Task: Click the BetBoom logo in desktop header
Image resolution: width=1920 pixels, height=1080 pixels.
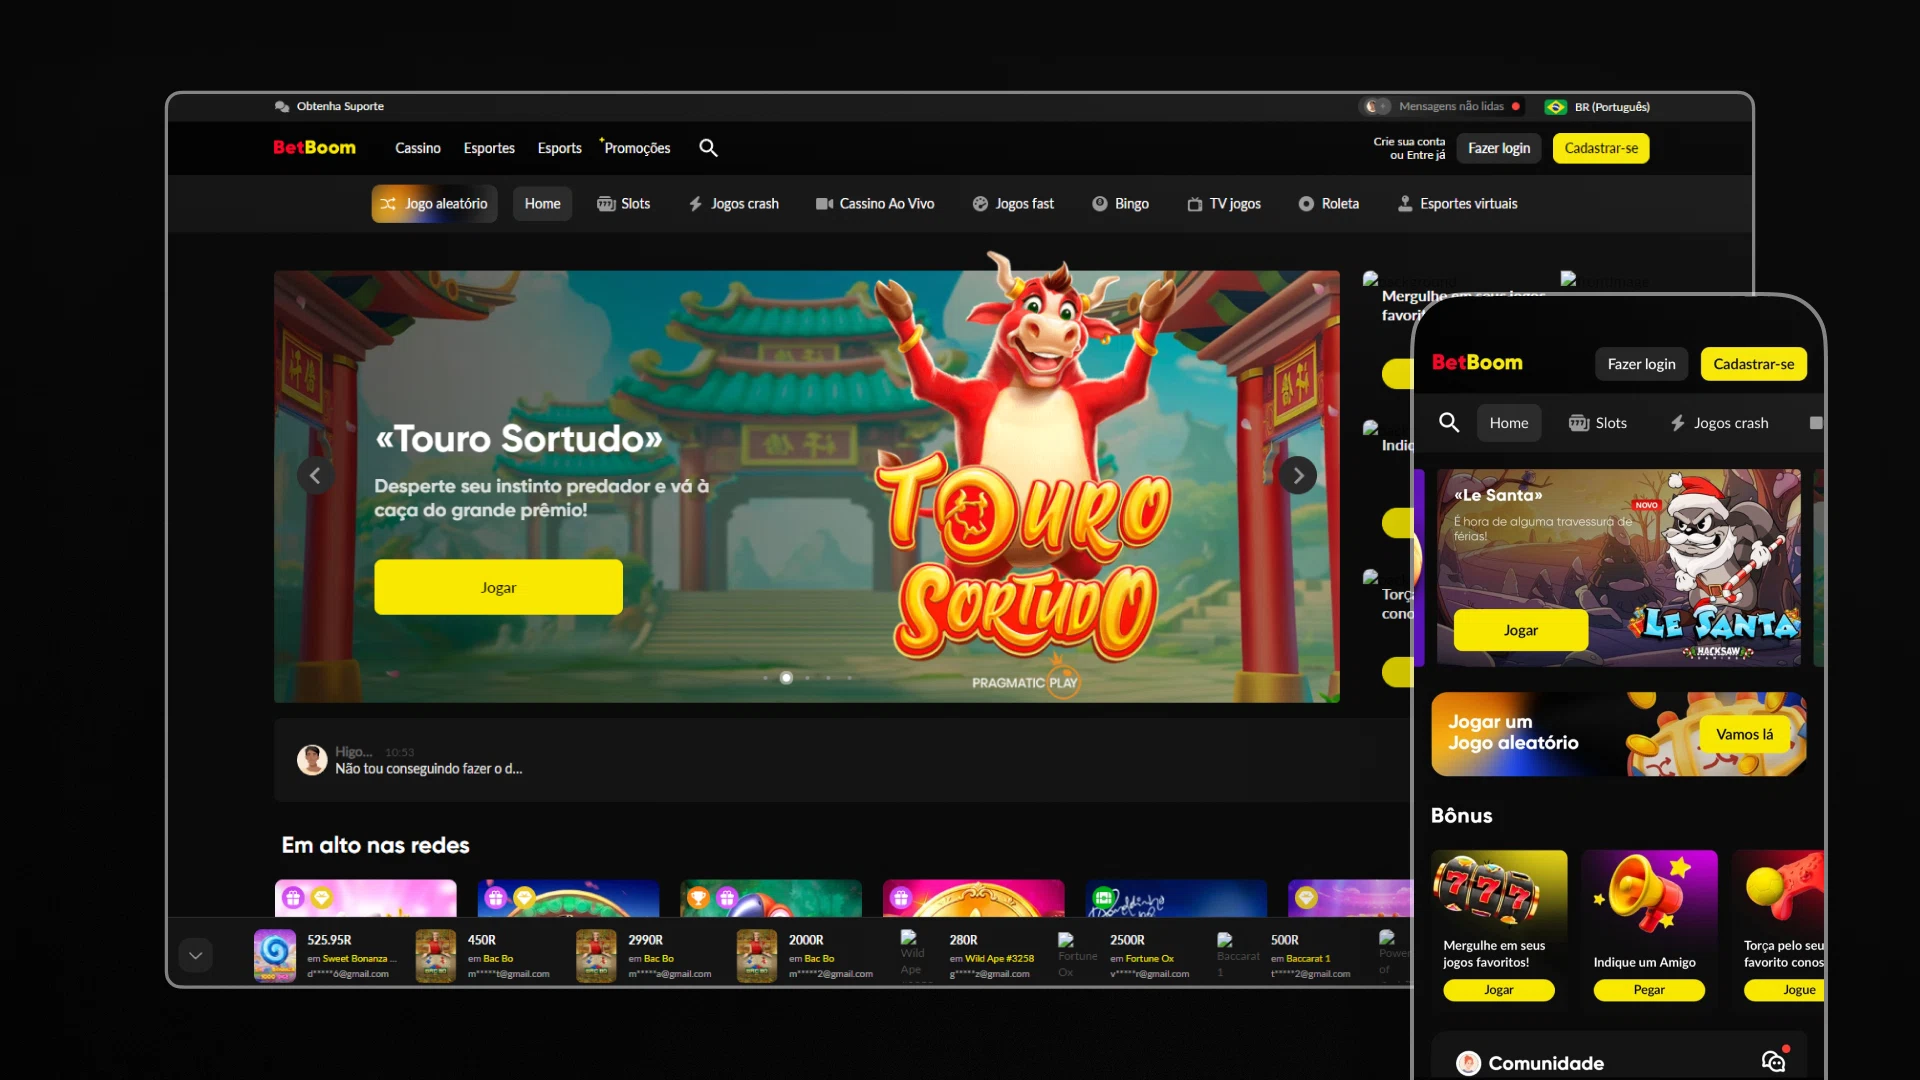Action: [x=314, y=148]
